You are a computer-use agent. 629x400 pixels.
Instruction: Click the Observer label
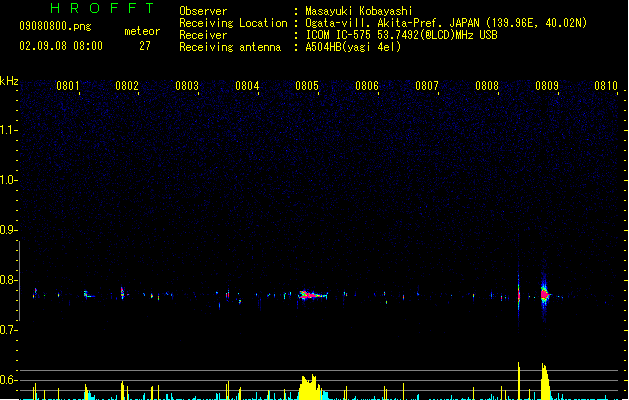point(203,11)
